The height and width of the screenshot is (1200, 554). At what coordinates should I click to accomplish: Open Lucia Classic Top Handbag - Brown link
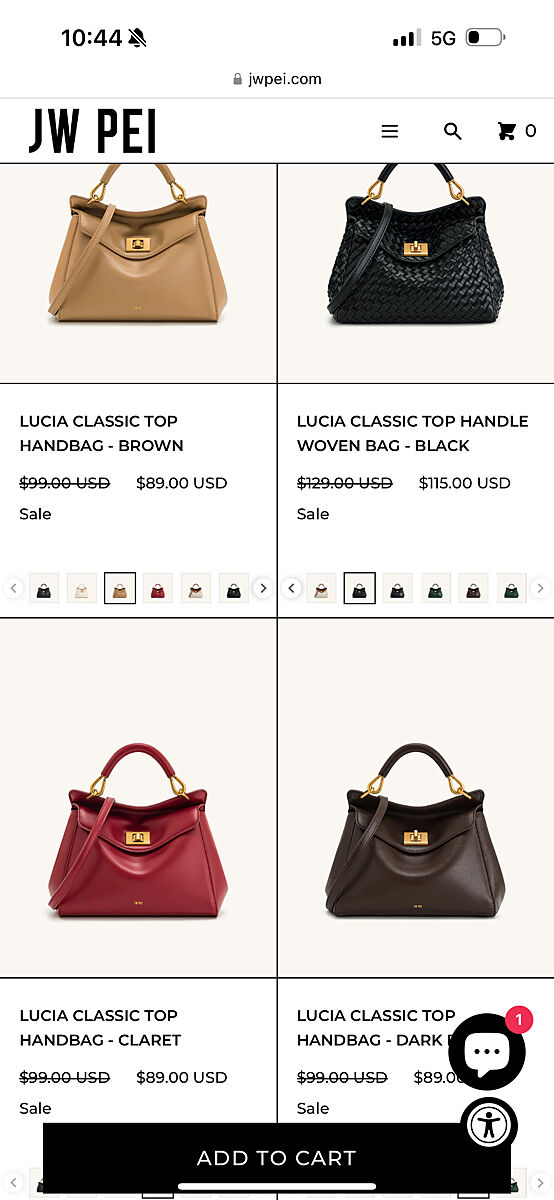click(x=102, y=433)
